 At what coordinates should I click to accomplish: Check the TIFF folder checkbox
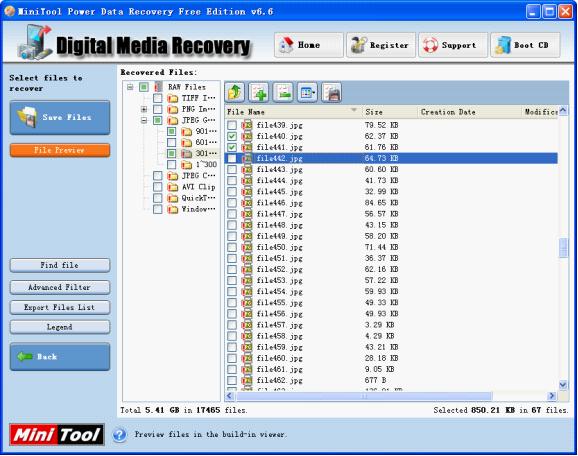point(158,98)
